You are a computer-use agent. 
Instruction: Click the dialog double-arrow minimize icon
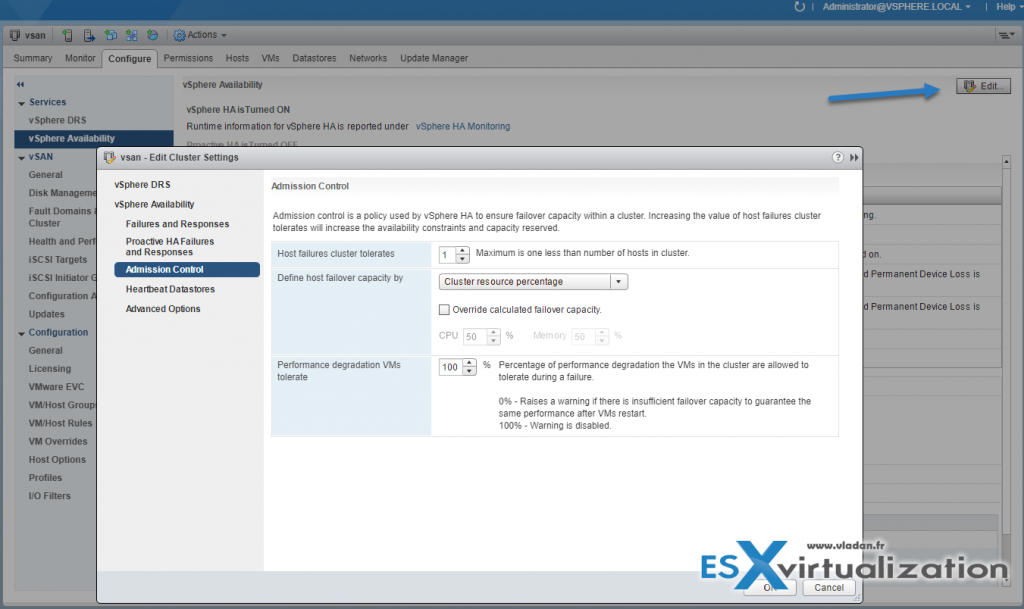coord(854,157)
